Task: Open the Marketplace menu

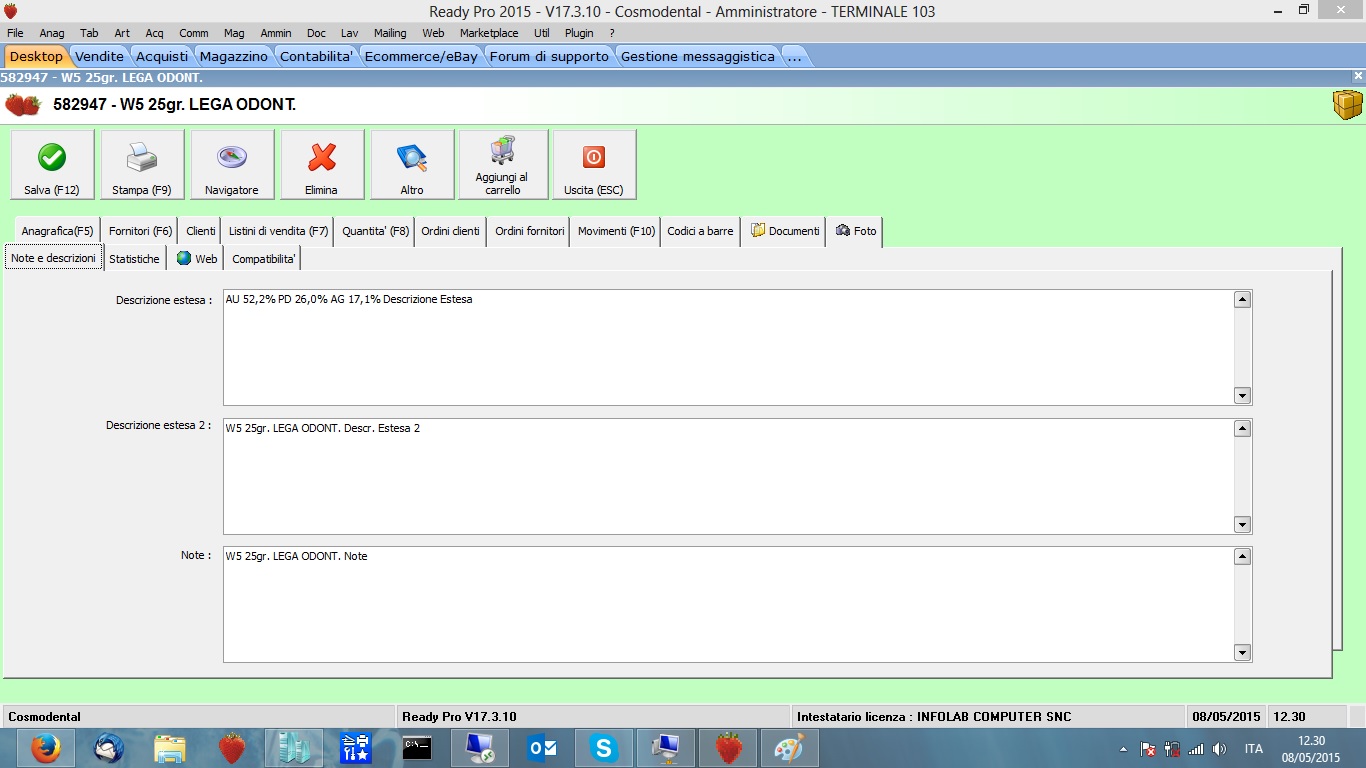Action: (x=489, y=33)
